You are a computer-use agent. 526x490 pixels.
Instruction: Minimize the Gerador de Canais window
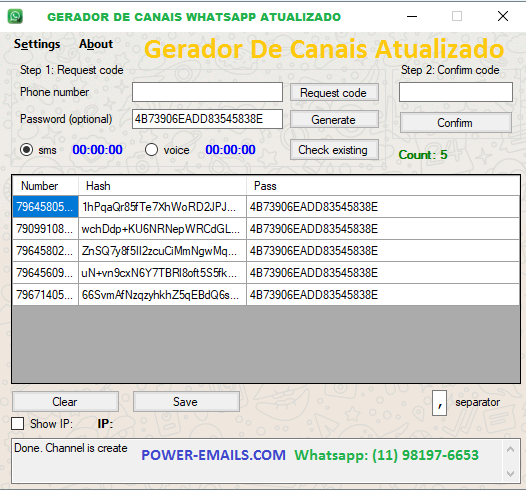pos(412,16)
